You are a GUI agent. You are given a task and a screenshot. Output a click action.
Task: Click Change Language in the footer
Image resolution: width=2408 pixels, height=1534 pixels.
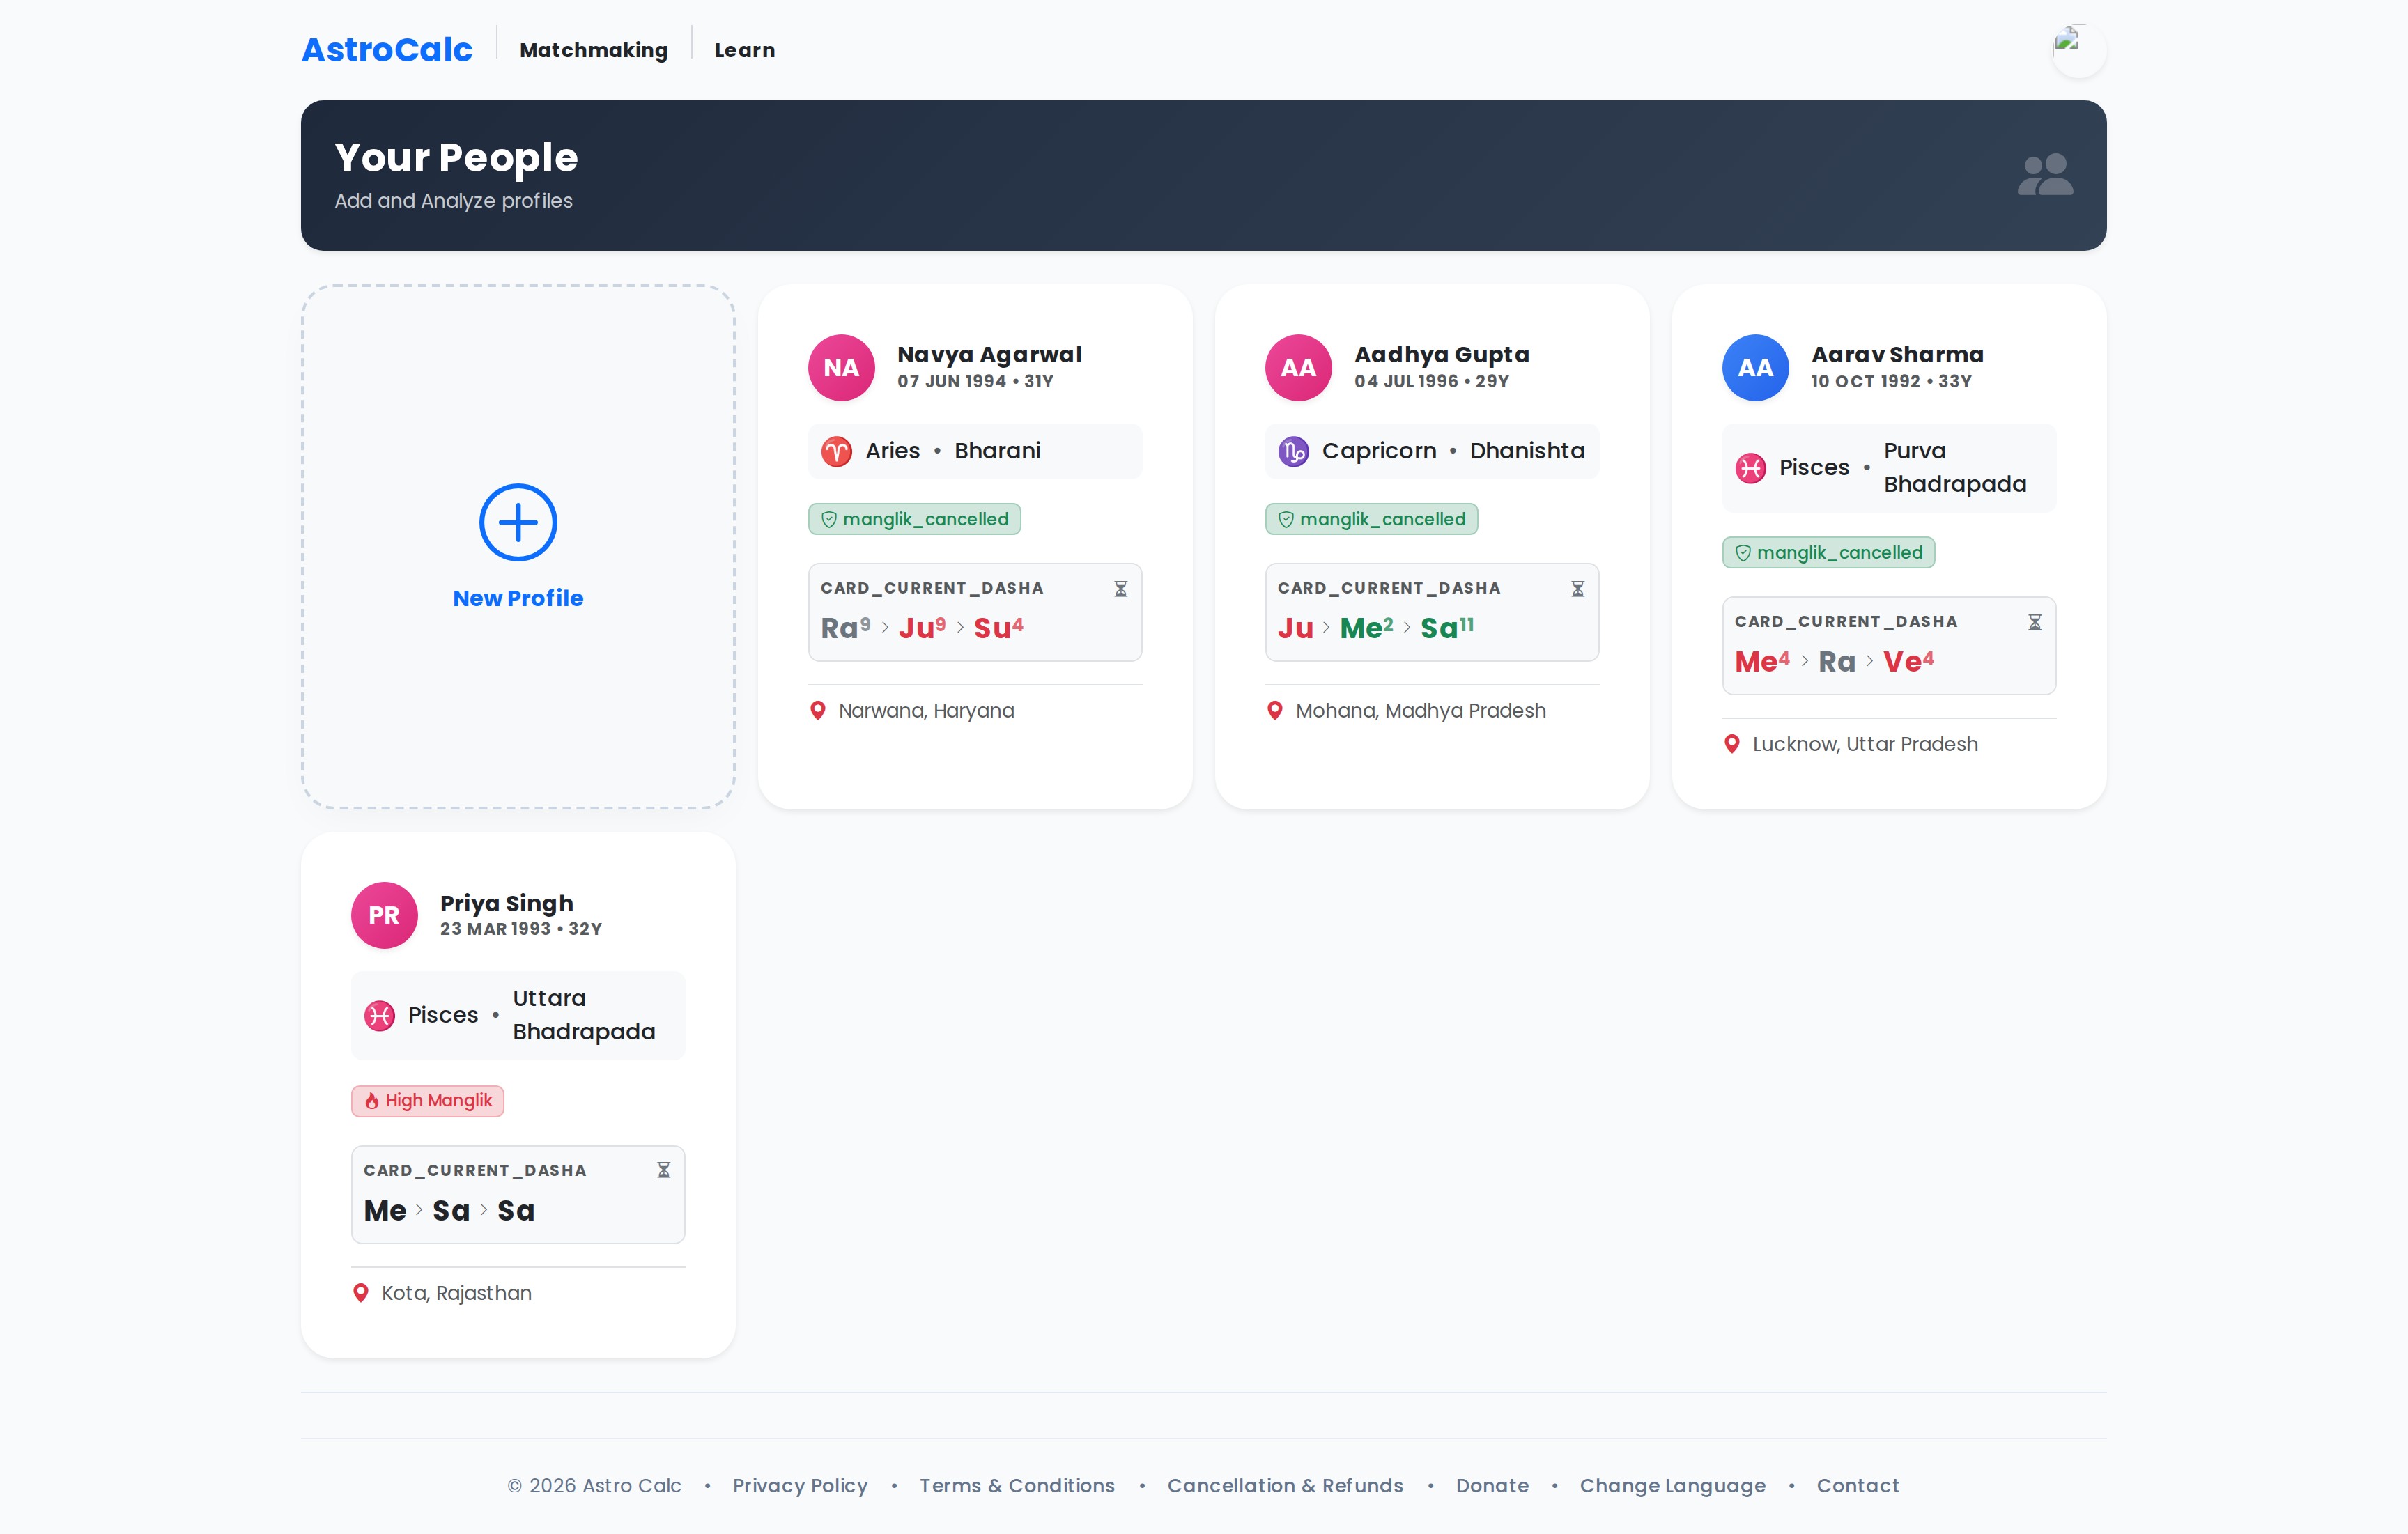pos(1672,1485)
